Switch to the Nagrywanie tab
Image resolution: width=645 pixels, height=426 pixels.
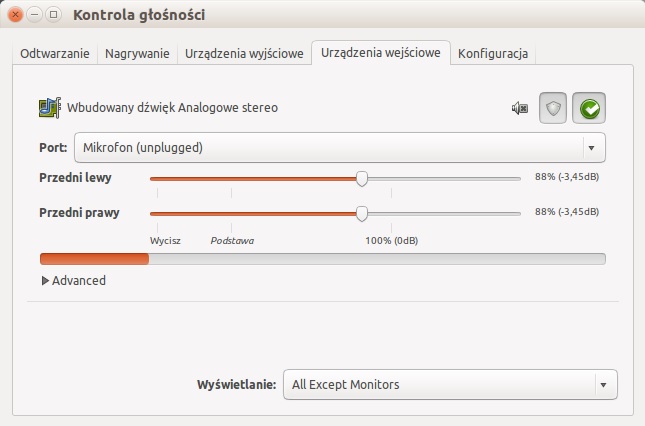coord(137,53)
